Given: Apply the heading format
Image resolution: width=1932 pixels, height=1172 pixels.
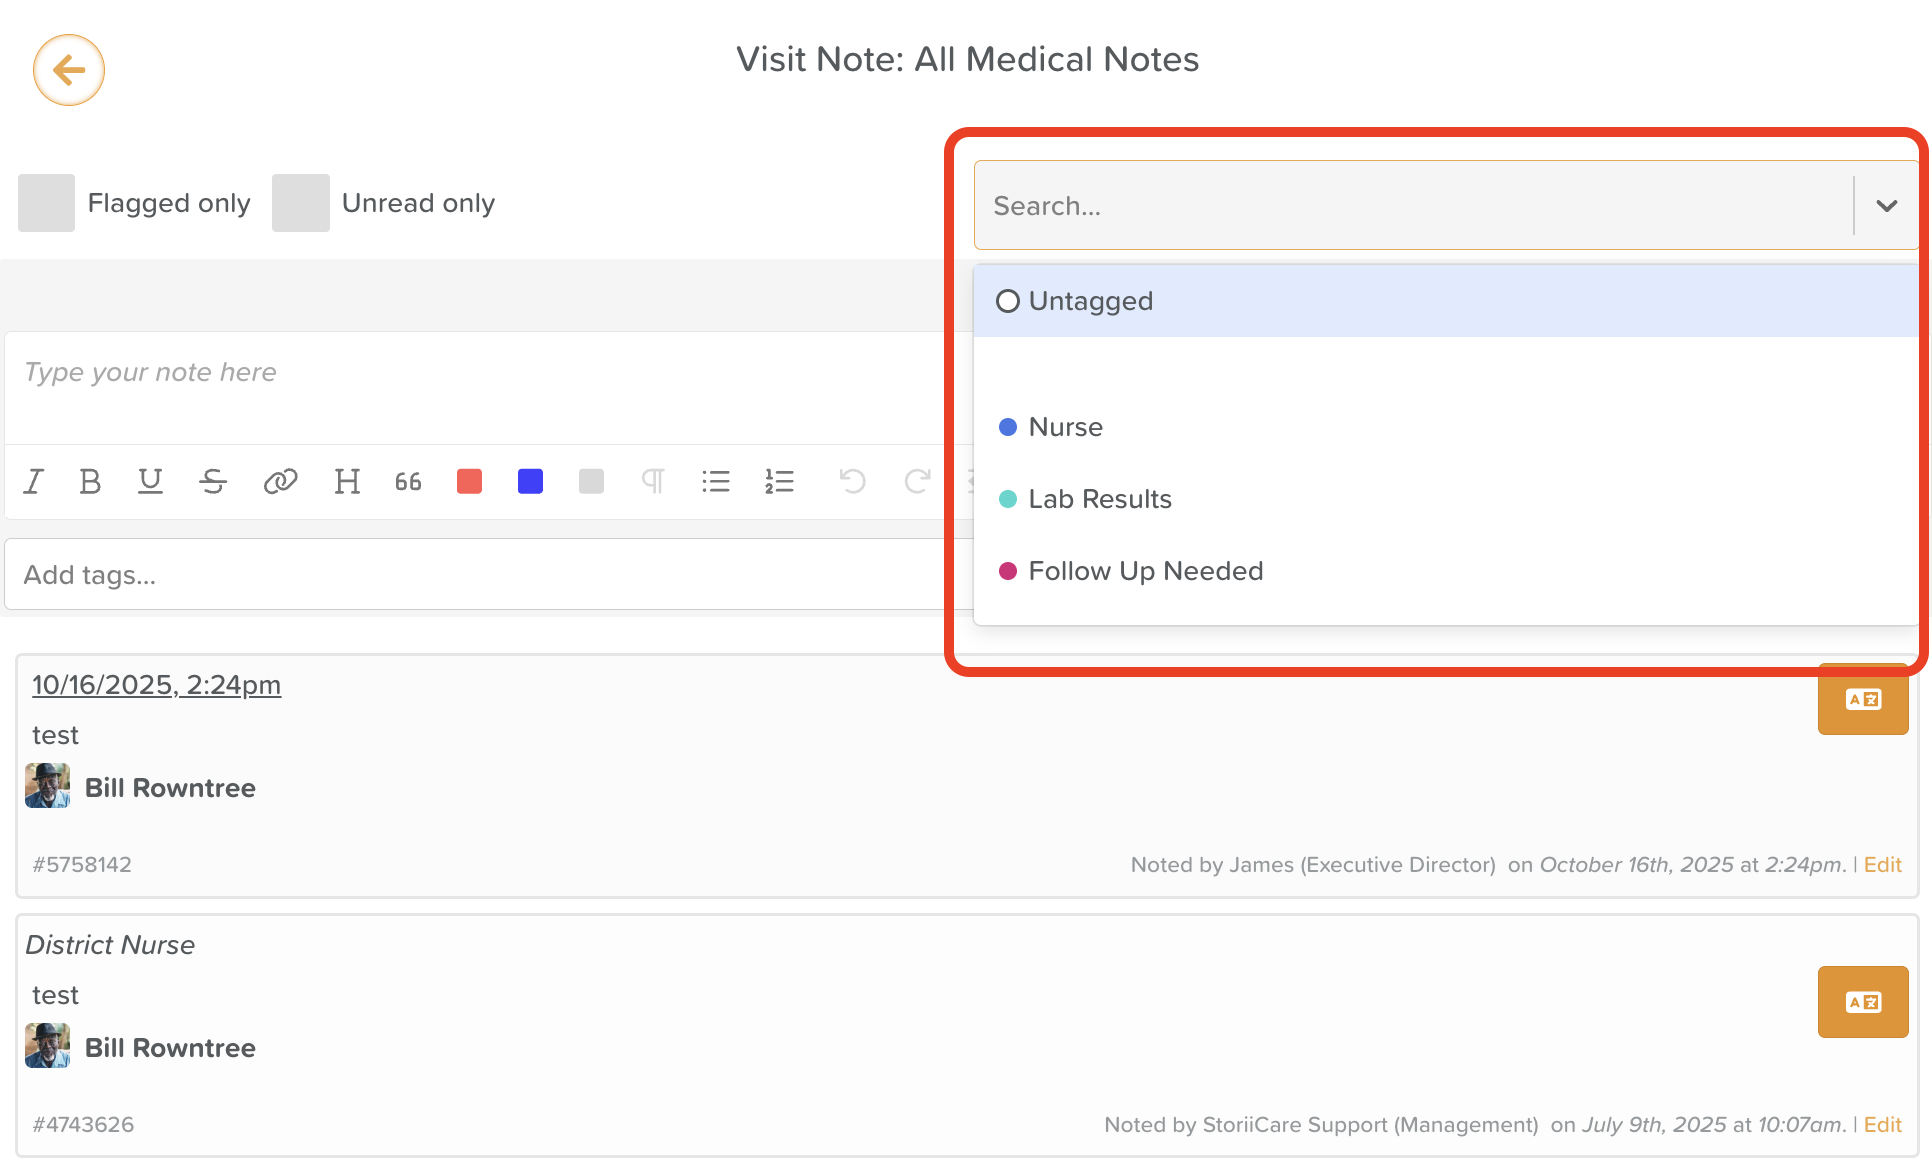Looking at the screenshot, I should 347,482.
